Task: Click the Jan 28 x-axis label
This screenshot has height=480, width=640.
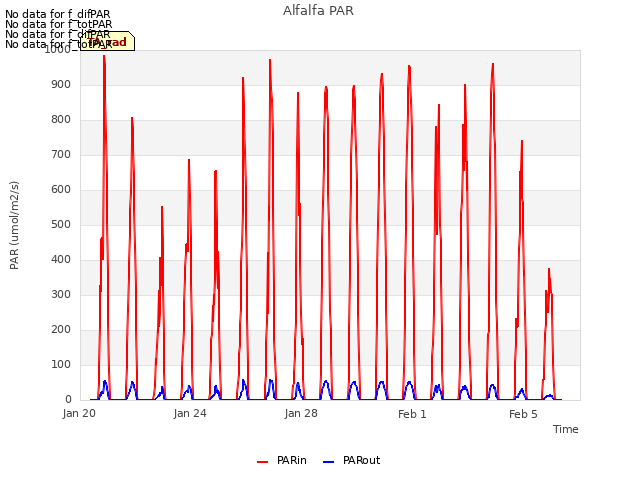Action: [301, 414]
